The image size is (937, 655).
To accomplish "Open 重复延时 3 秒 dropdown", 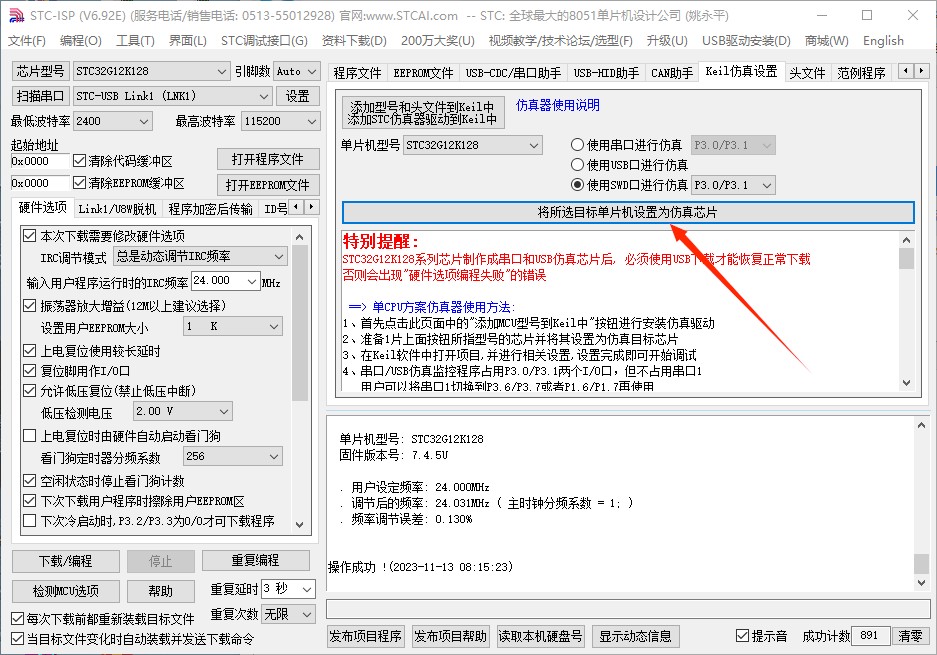I will pos(288,589).
